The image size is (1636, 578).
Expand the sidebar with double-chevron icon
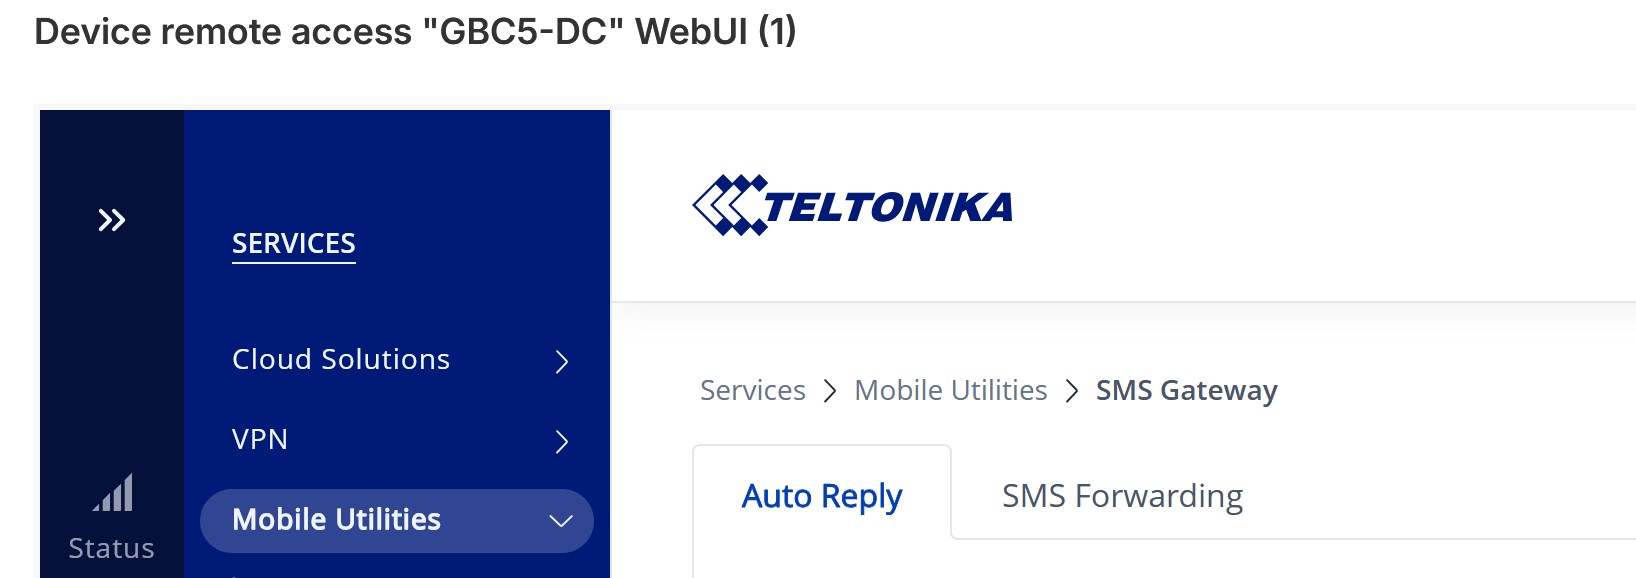[x=111, y=220]
